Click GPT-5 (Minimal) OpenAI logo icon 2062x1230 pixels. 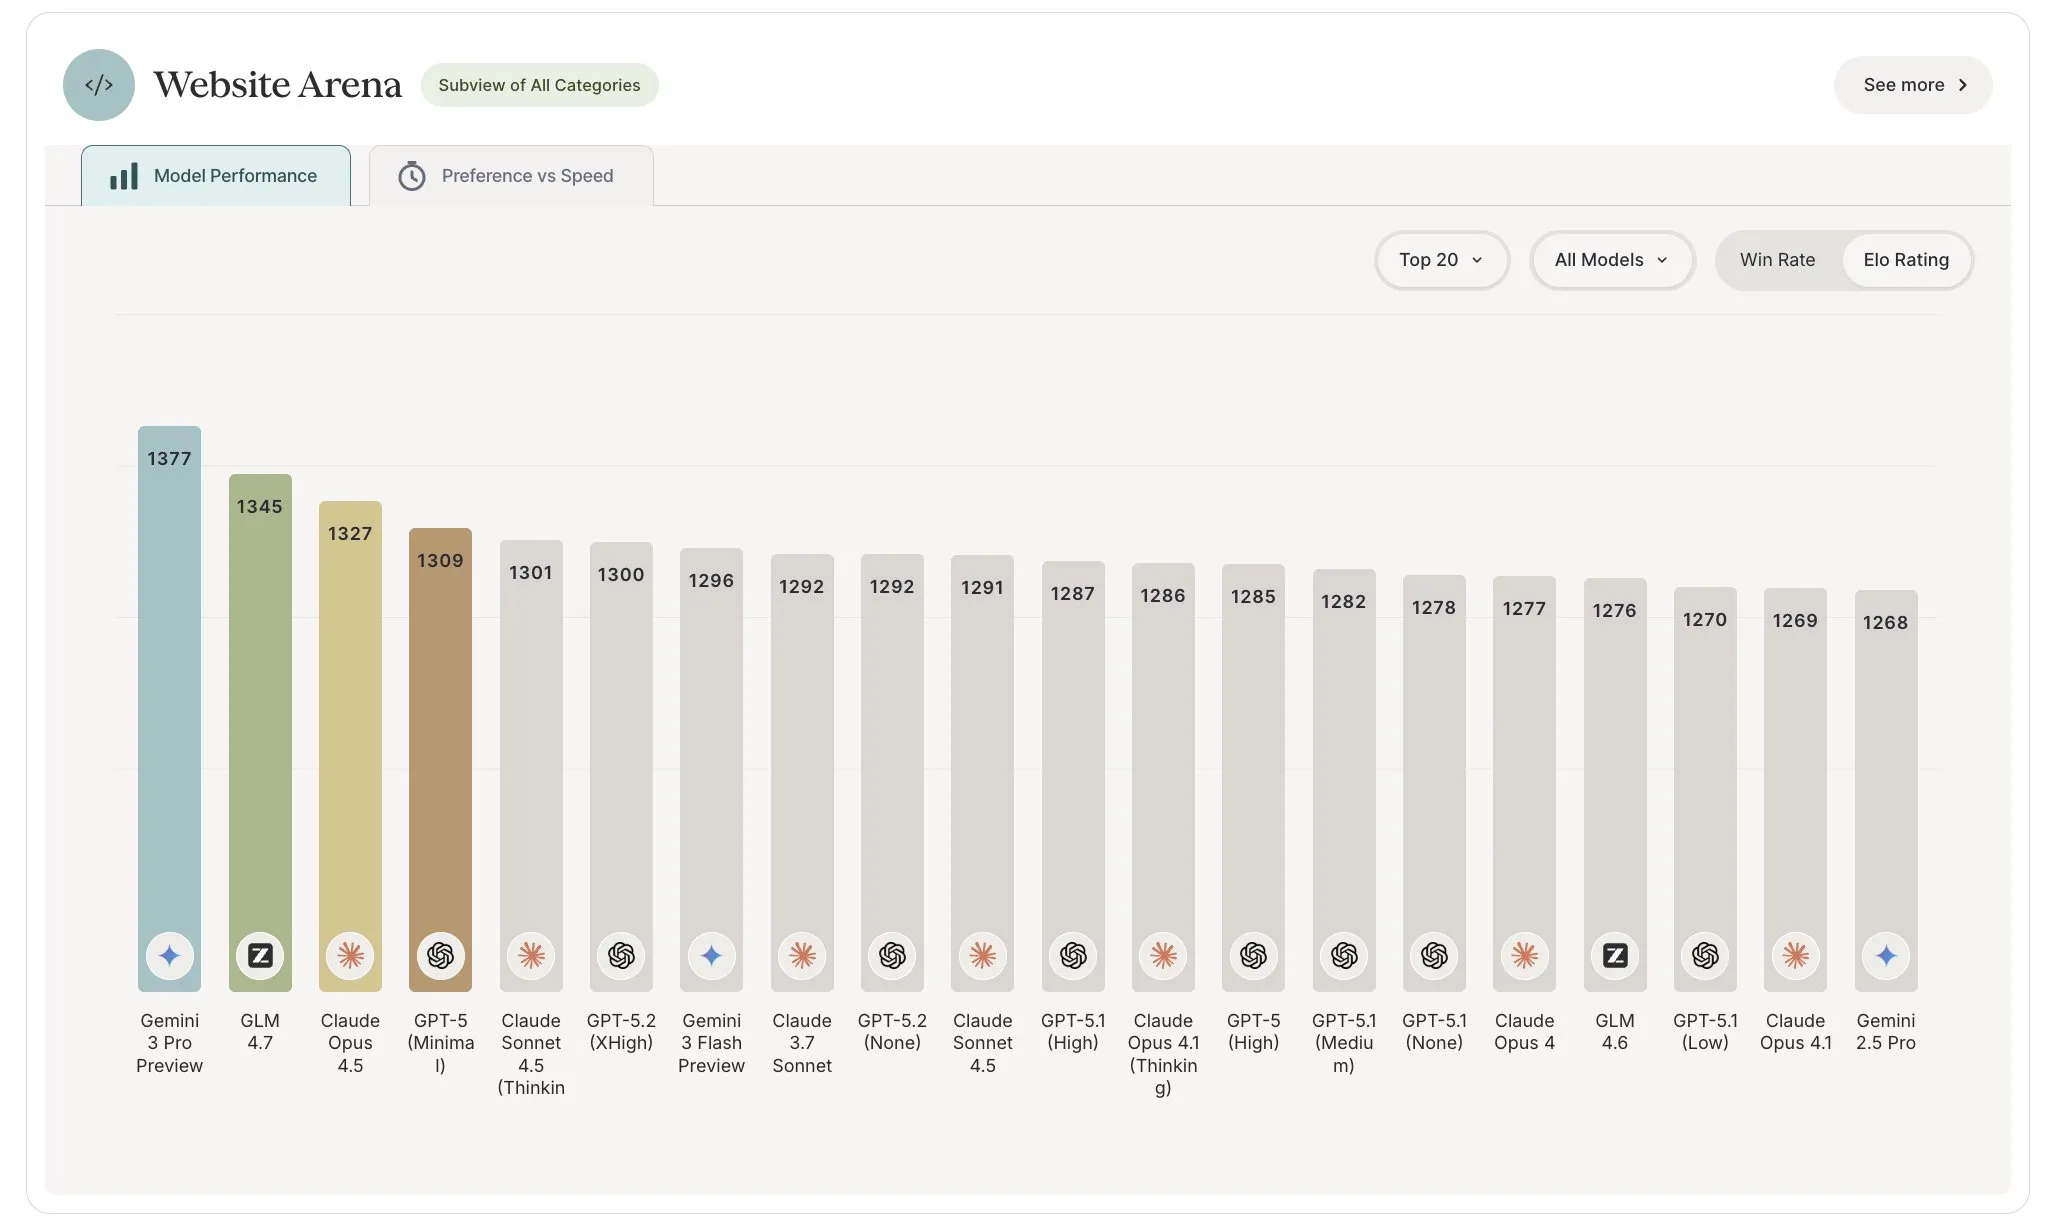(x=440, y=956)
